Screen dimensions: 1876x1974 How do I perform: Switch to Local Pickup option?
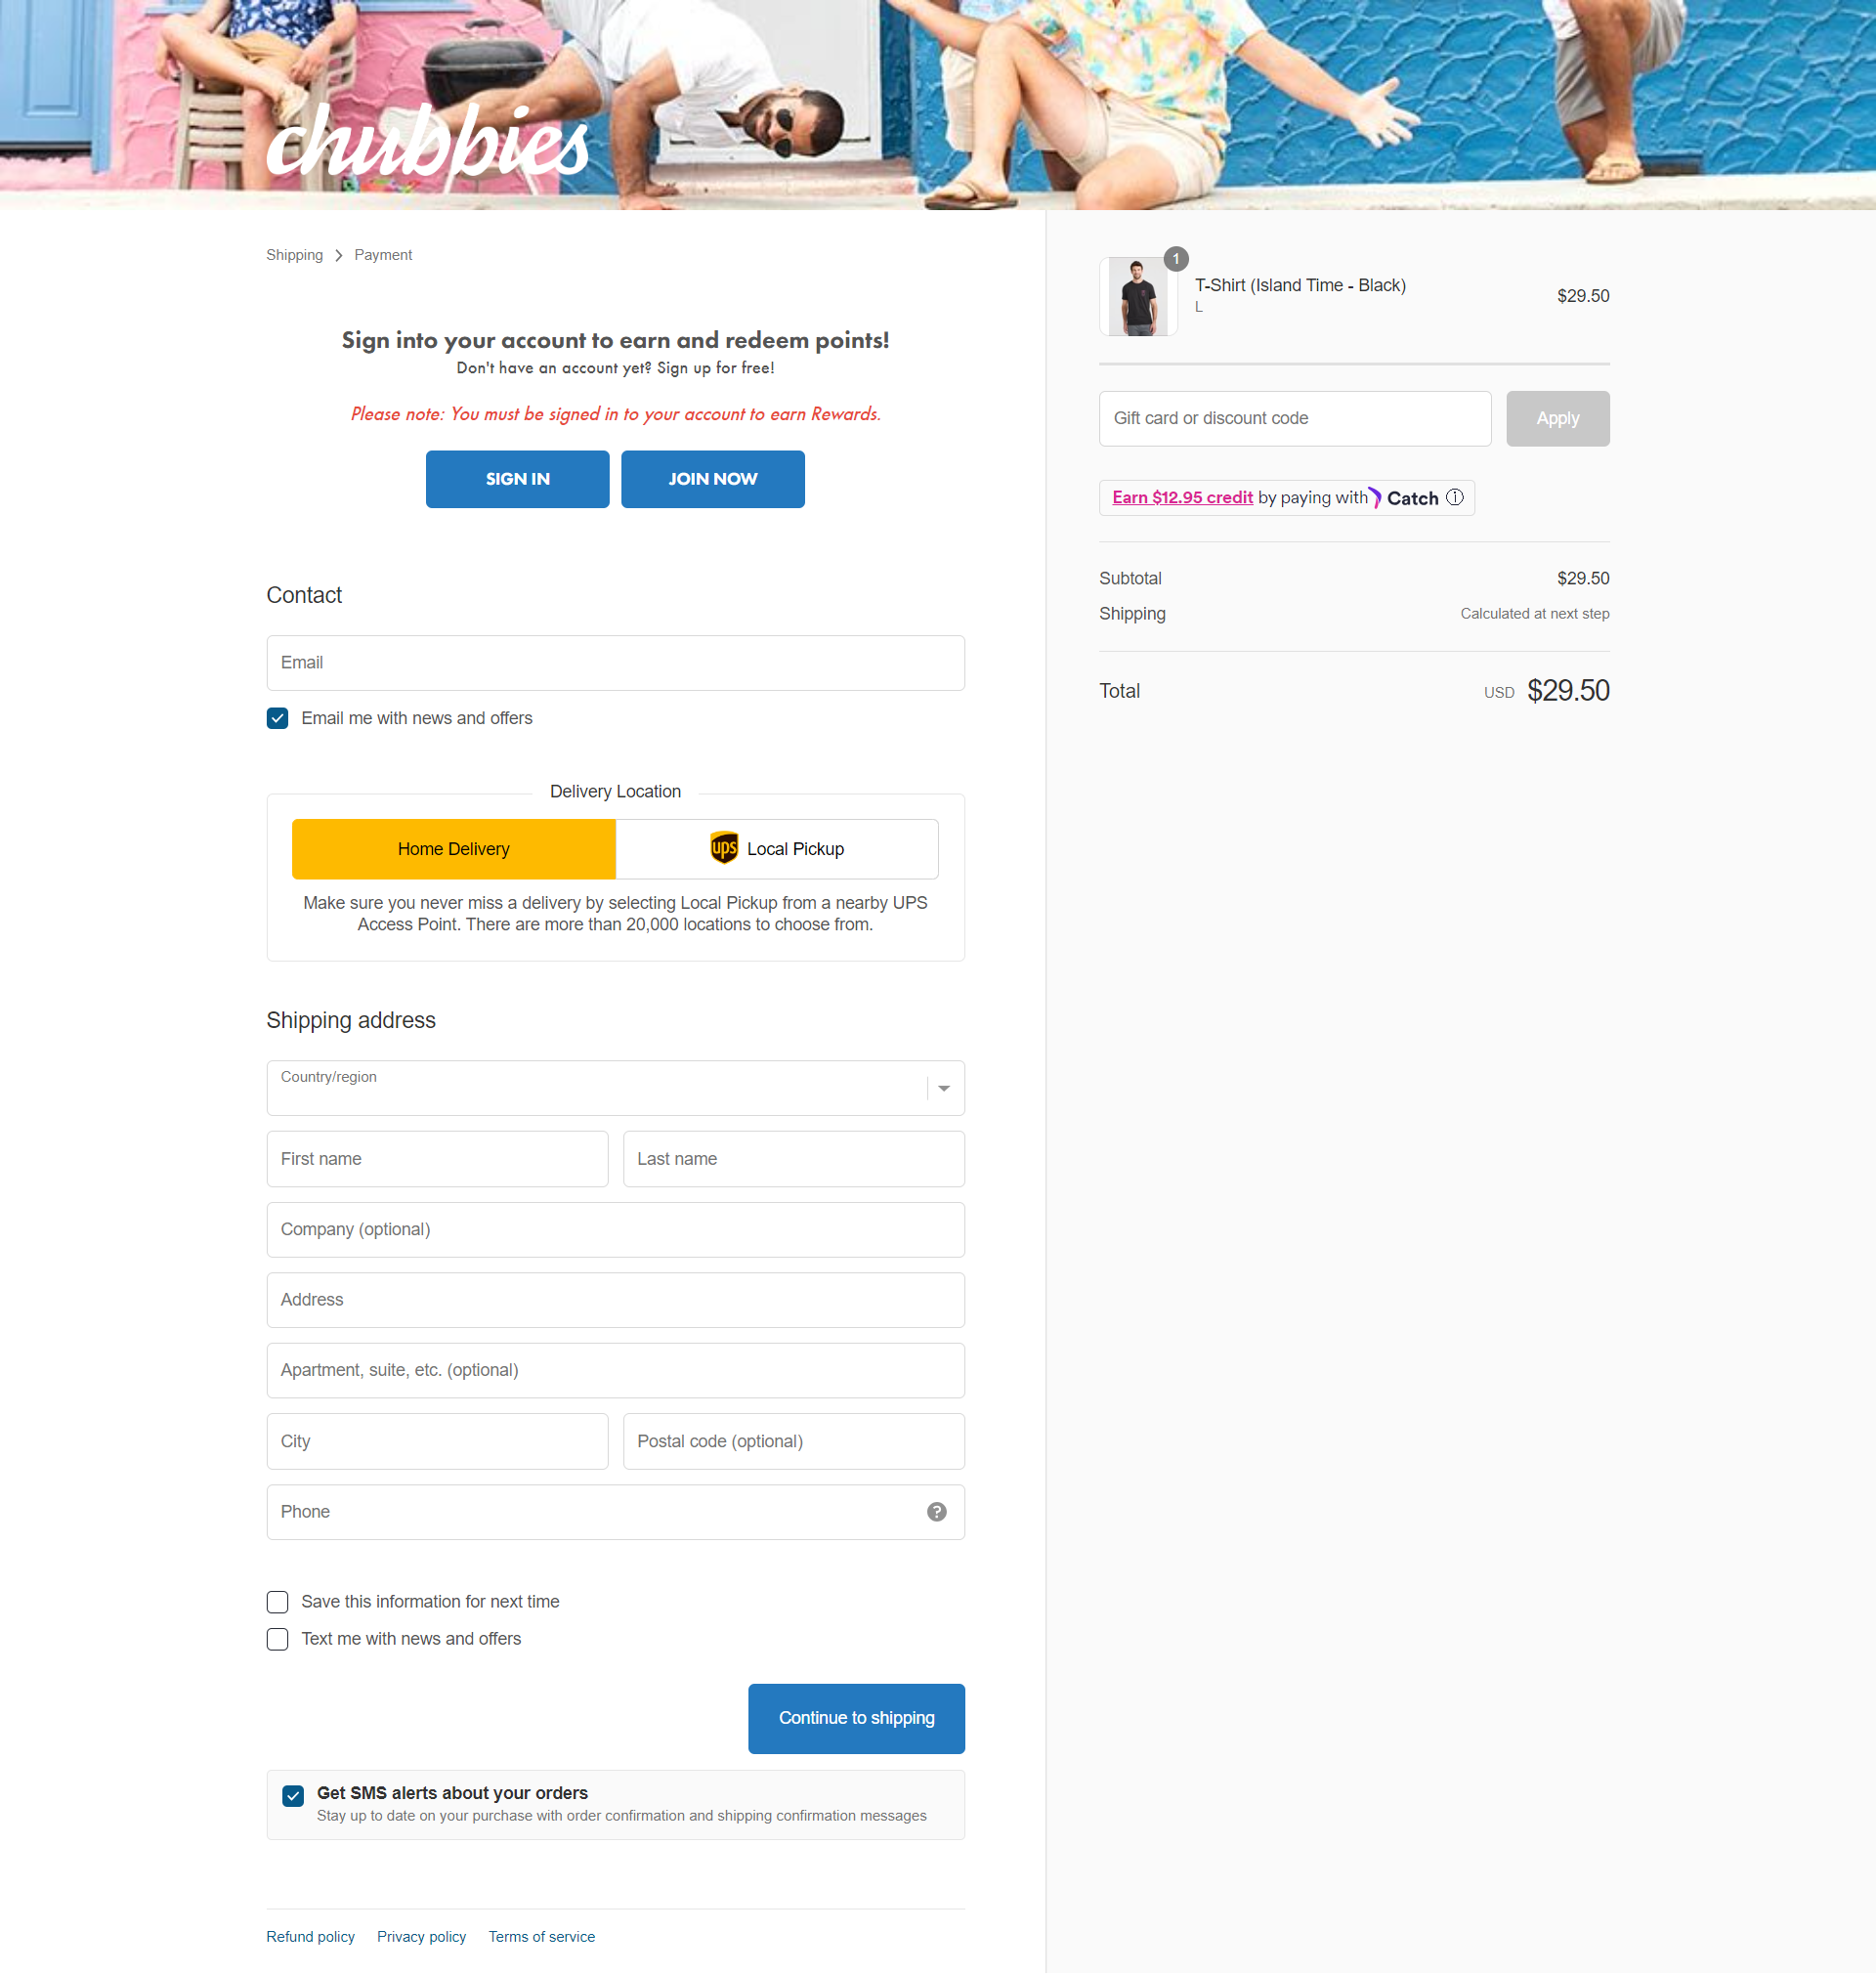coord(777,848)
